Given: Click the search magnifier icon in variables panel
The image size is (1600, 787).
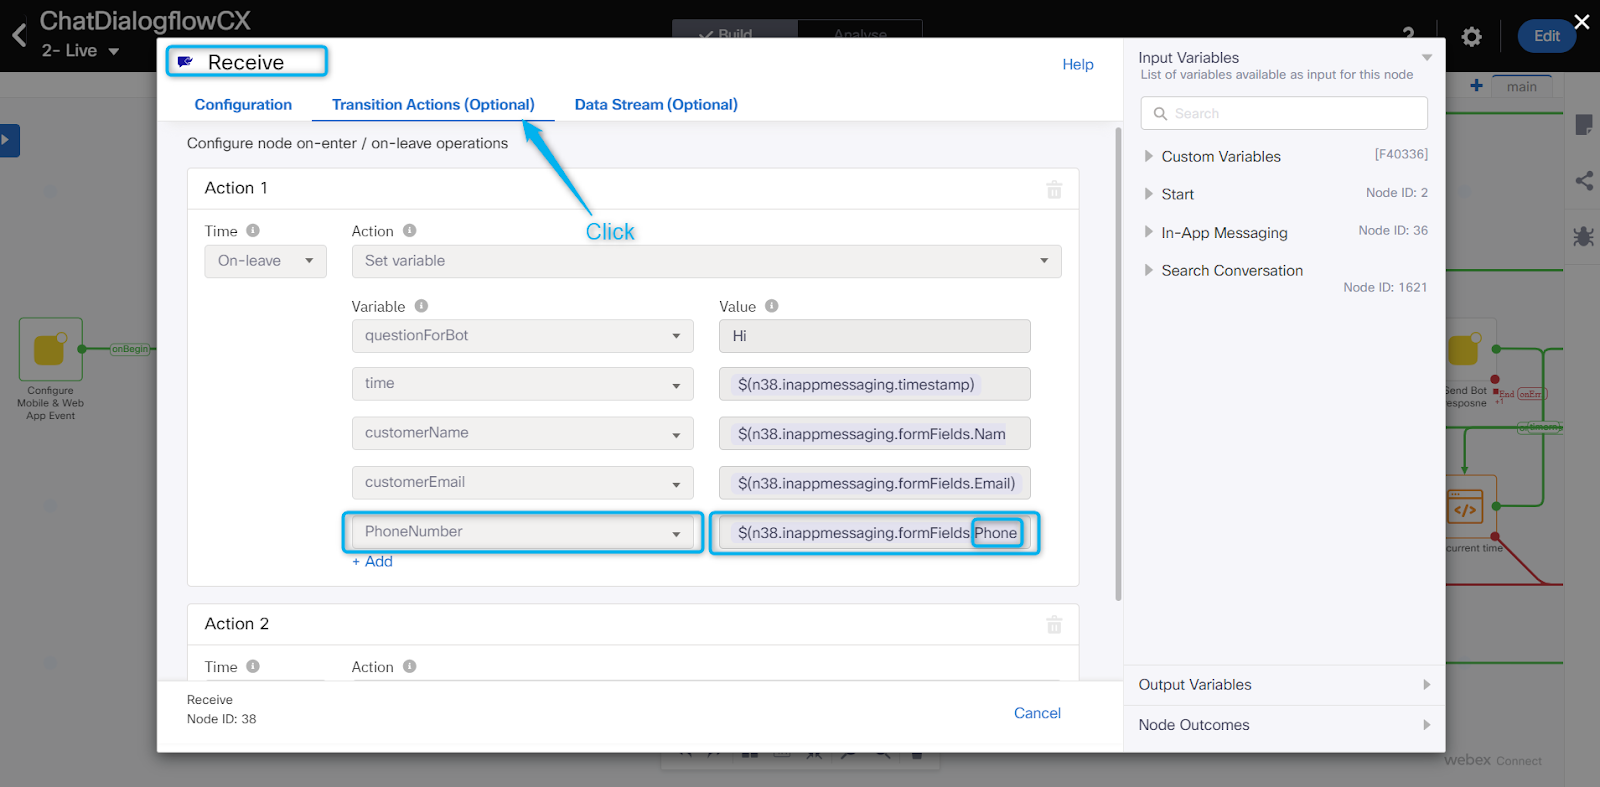Looking at the screenshot, I should 1160,114.
